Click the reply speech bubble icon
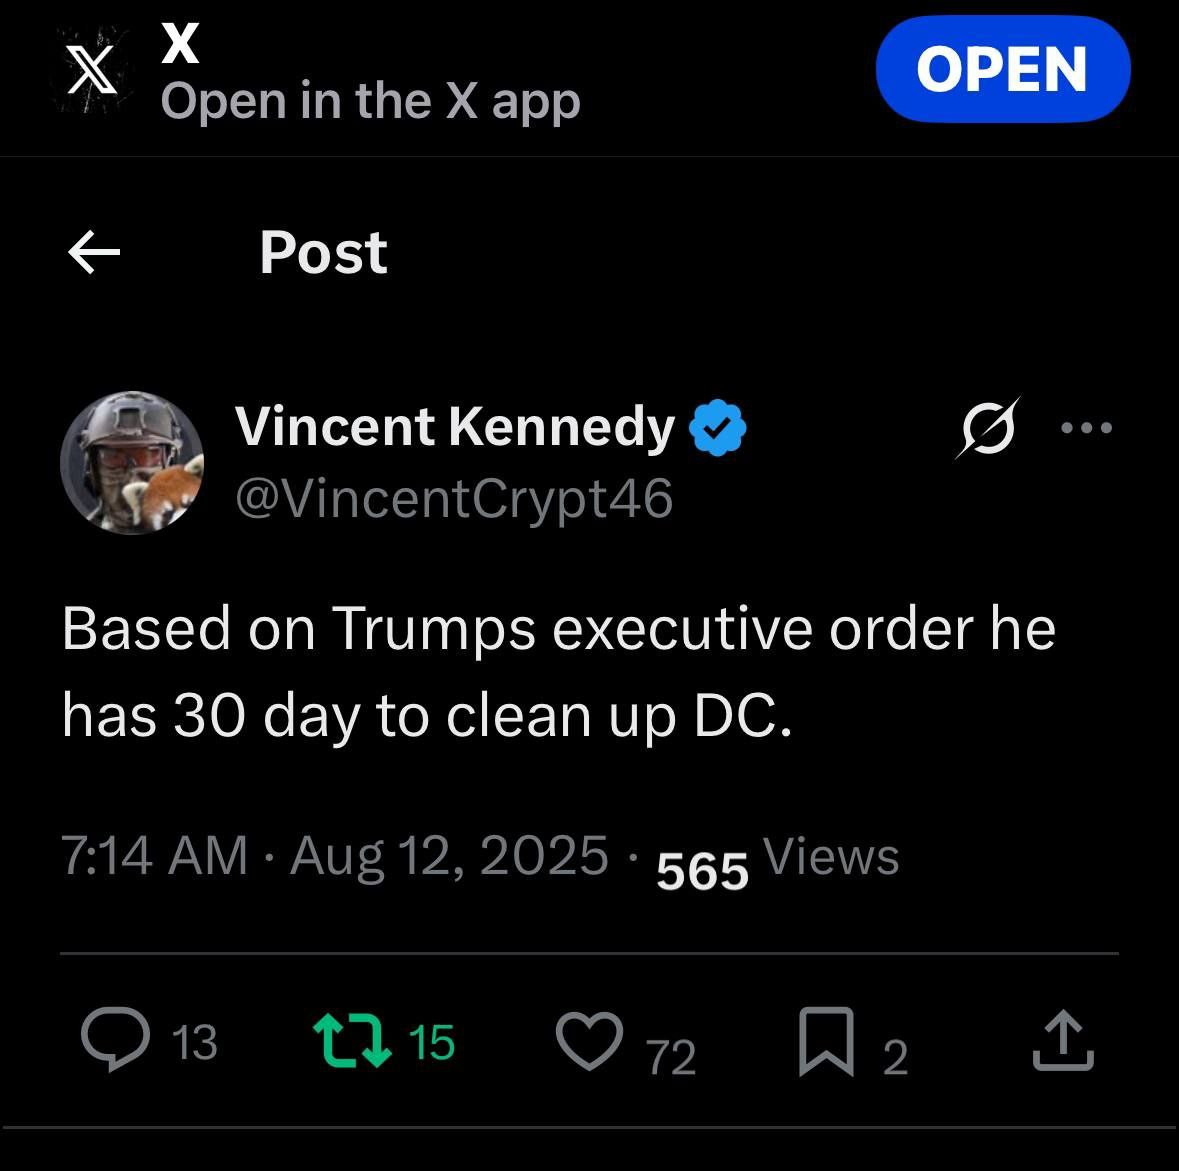 point(113,1039)
